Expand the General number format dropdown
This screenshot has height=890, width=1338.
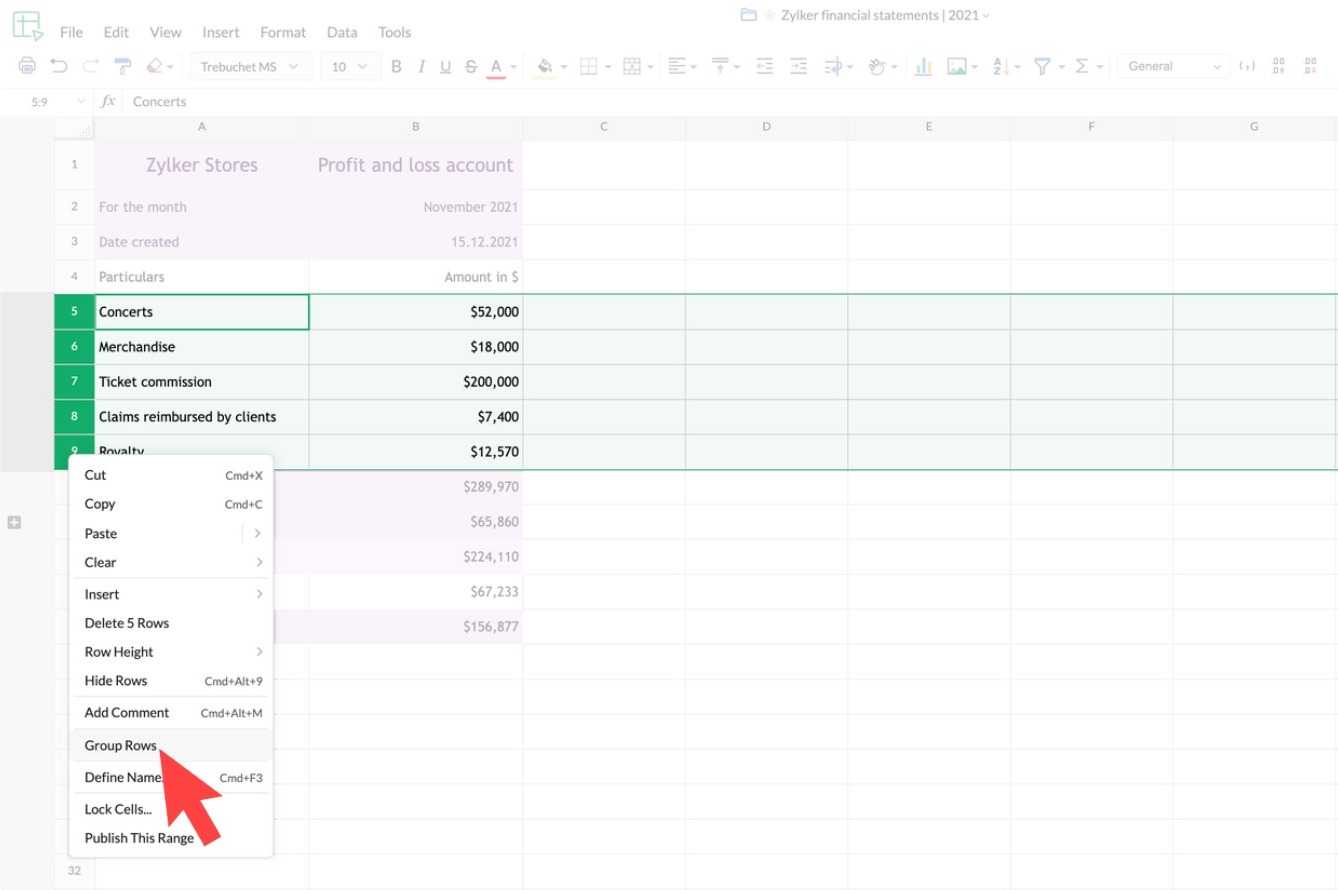[x=1173, y=67]
